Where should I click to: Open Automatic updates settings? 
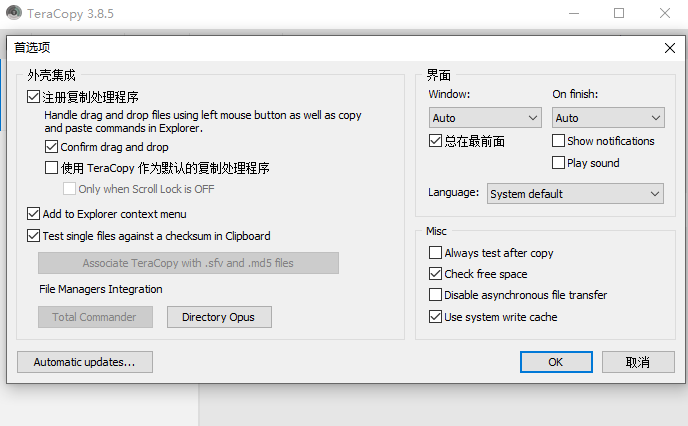[85, 362]
